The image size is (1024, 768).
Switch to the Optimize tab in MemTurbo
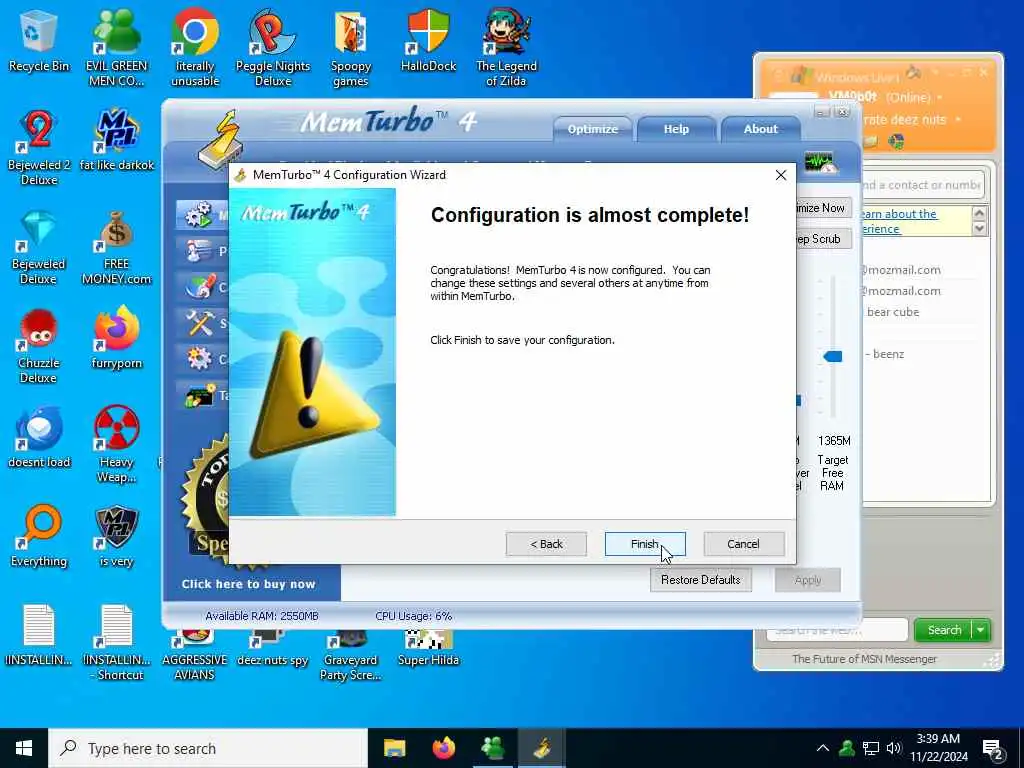[592, 129]
